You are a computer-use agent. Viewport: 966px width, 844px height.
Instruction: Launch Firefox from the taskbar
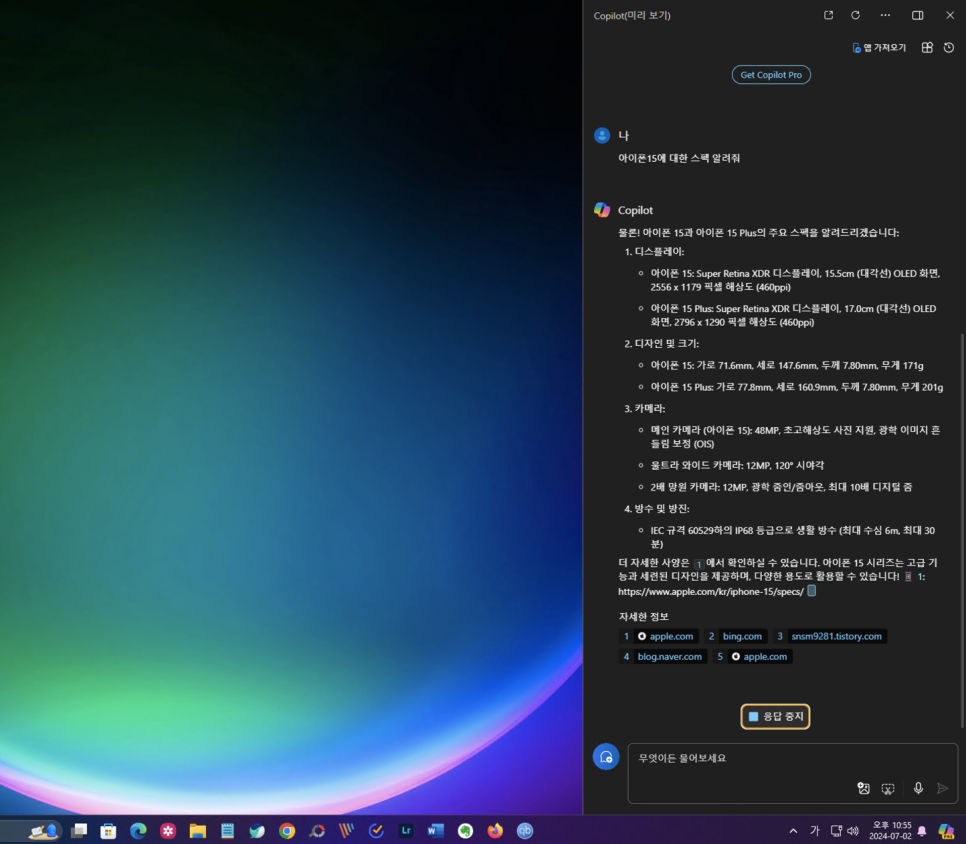point(495,830)
